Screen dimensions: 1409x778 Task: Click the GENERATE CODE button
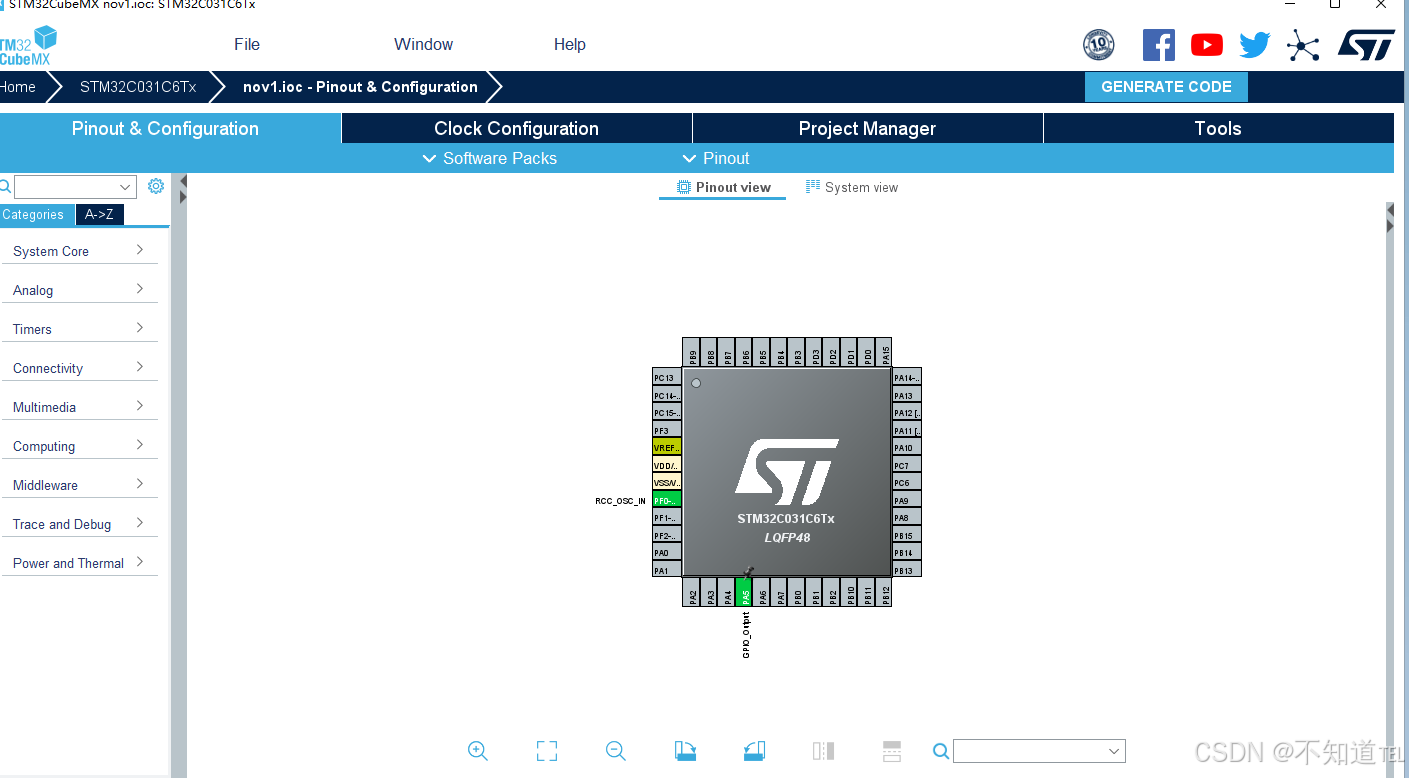tap(1166, 87)
